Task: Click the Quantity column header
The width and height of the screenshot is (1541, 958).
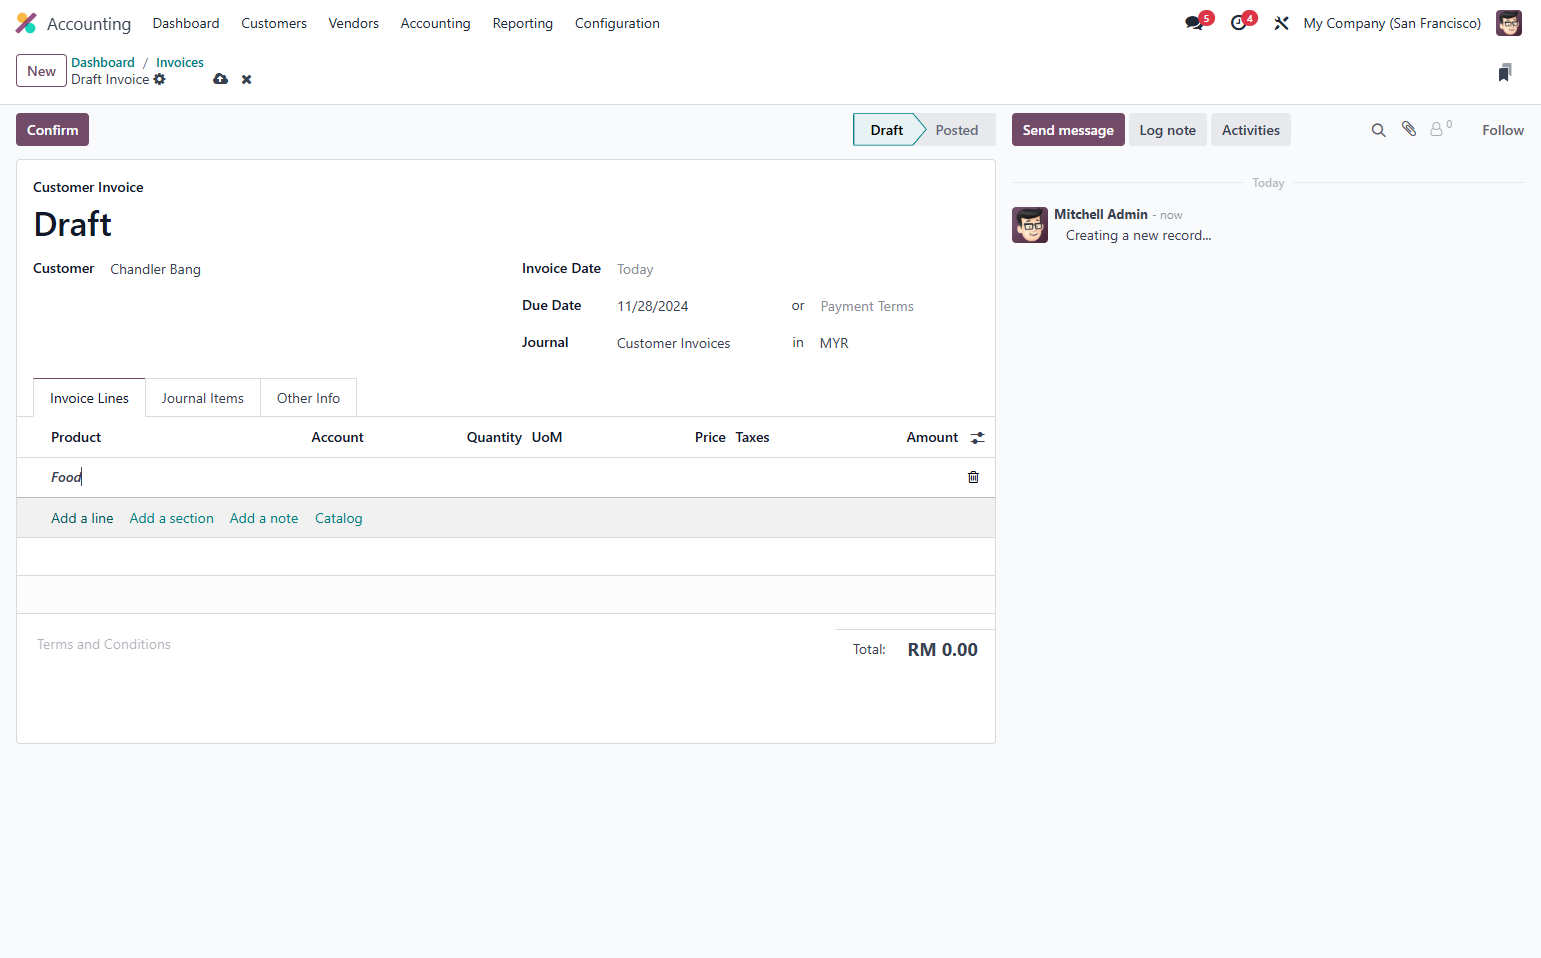Action: [494, 437]
